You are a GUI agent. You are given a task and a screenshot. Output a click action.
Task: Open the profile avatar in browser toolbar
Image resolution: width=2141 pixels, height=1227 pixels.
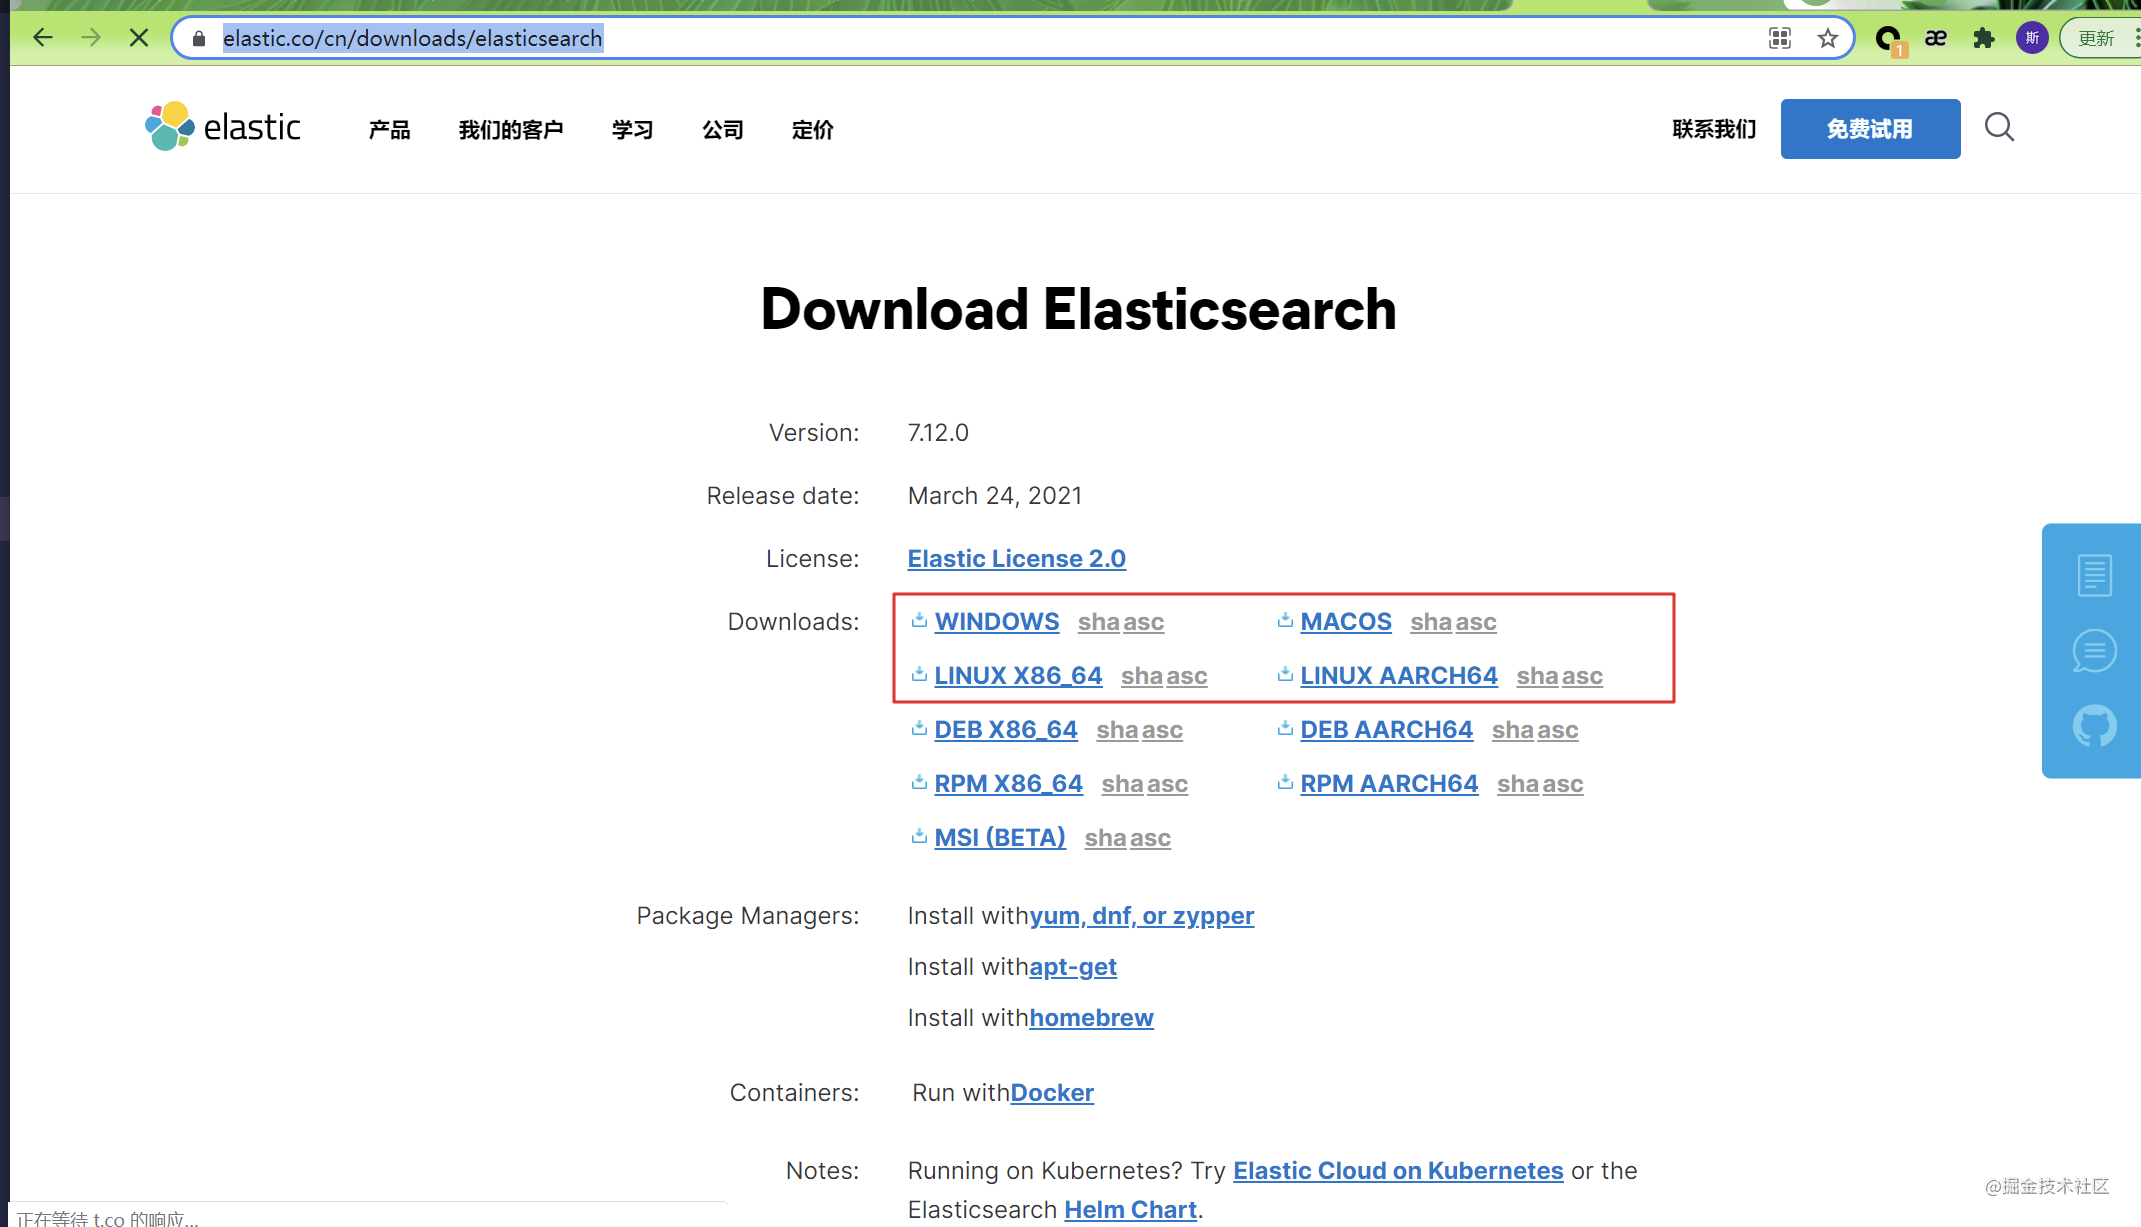click(2031, 38)
